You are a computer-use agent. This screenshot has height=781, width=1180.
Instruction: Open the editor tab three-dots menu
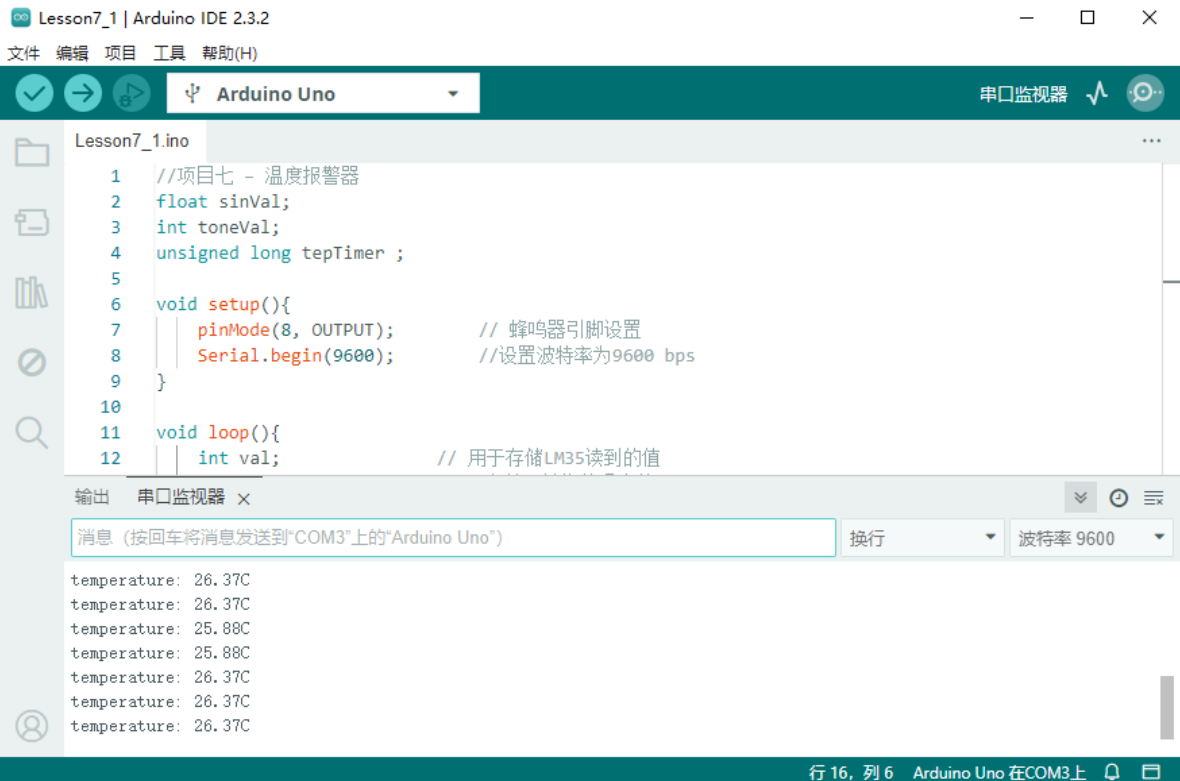pyautogui.click(x=1151, y=141)
